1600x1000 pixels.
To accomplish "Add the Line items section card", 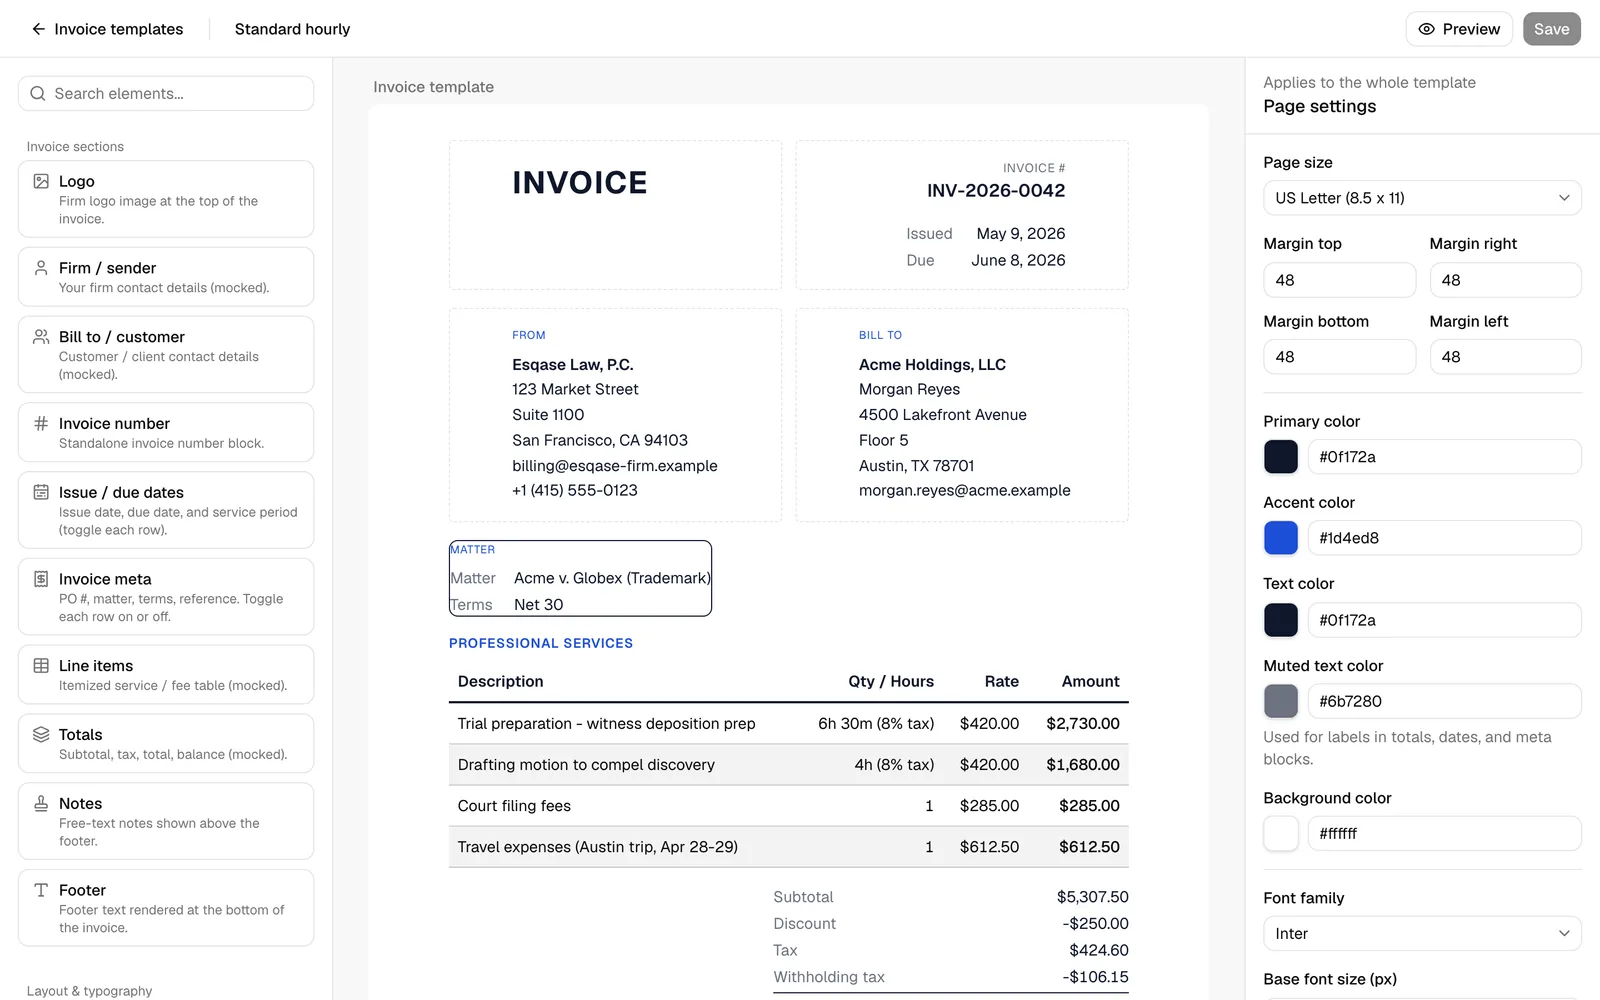I will (166, 674).
